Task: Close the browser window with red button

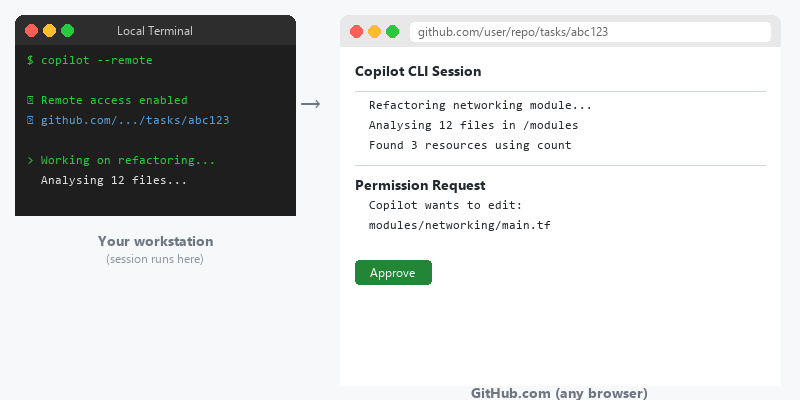Action: 357,32
